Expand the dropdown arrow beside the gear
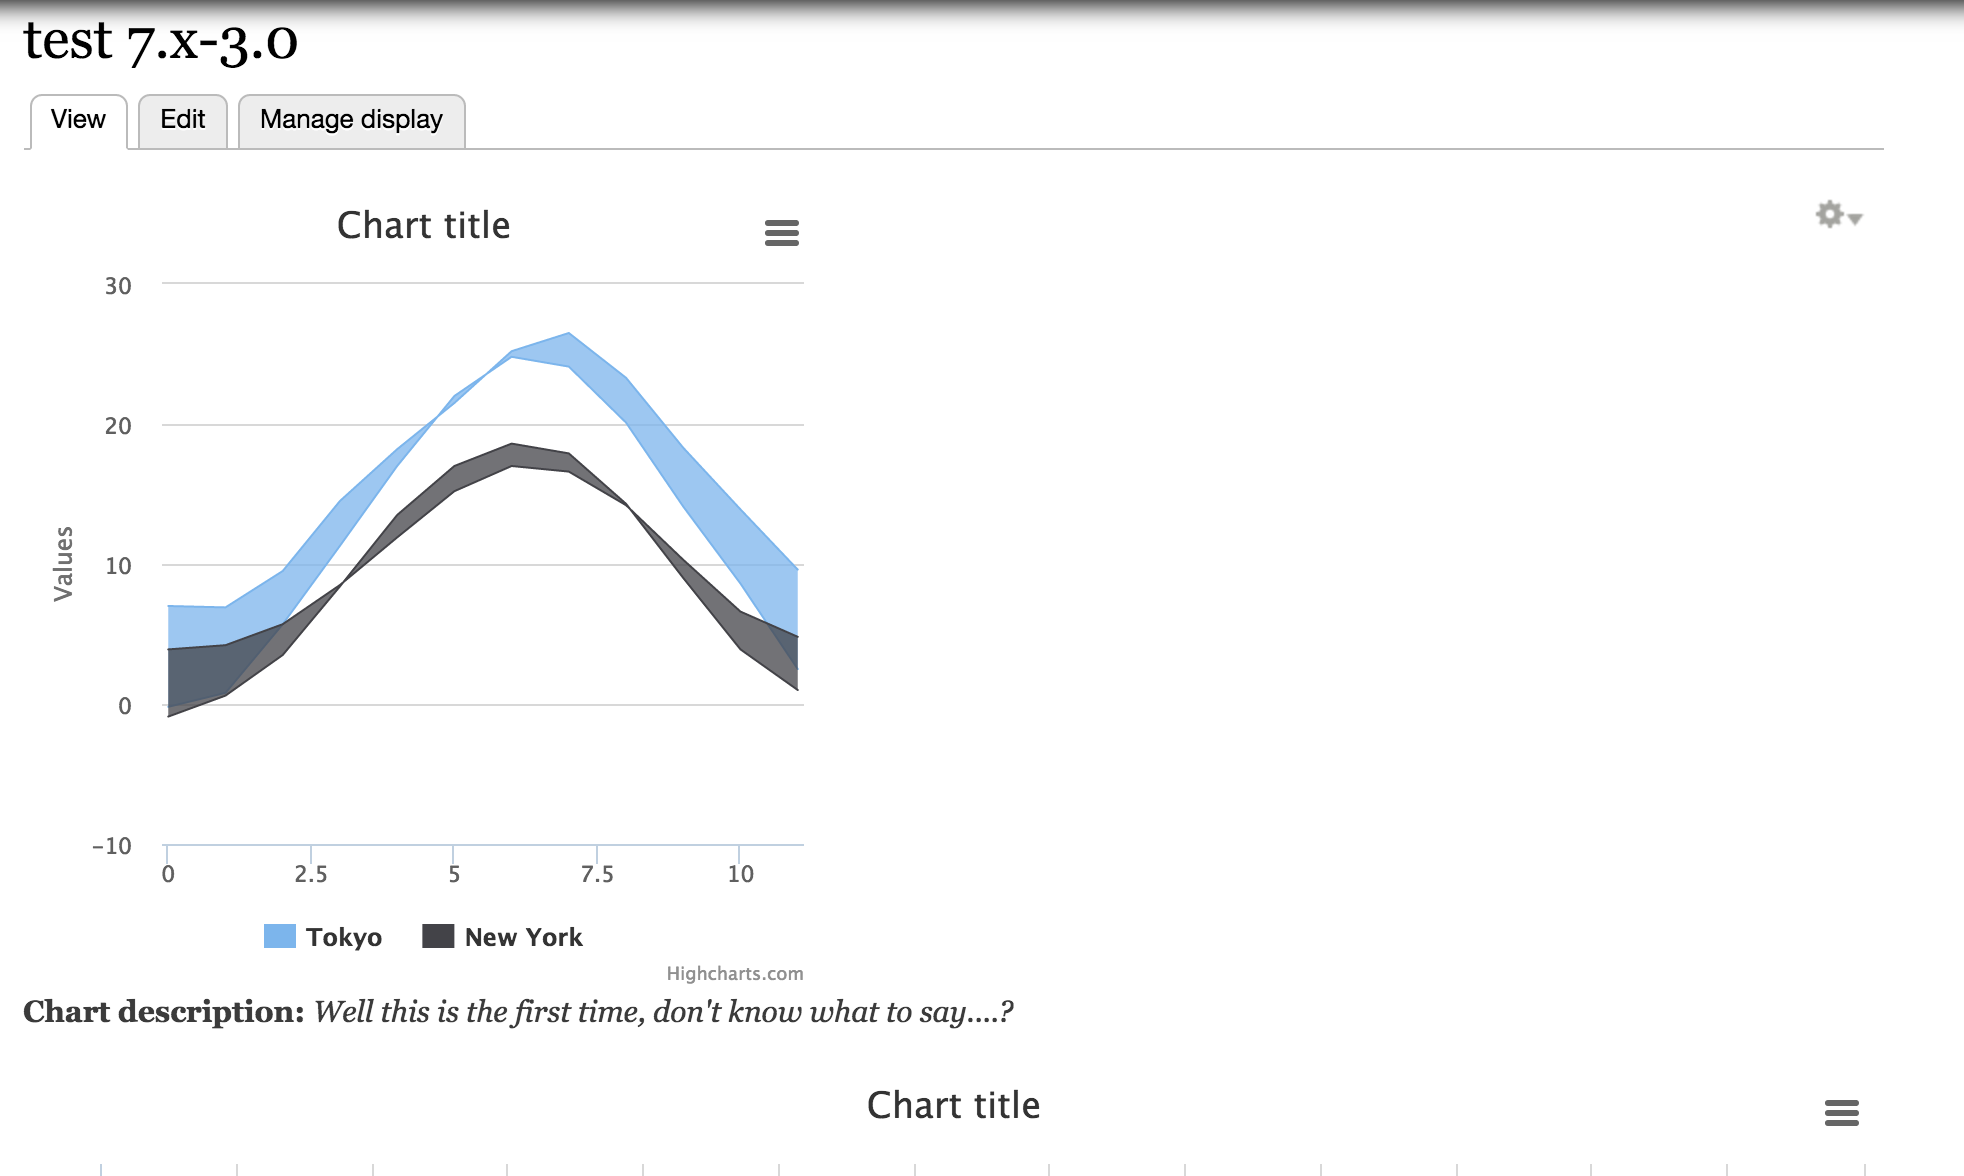Screen dimensions: 1964x1176 [1855, 218]
